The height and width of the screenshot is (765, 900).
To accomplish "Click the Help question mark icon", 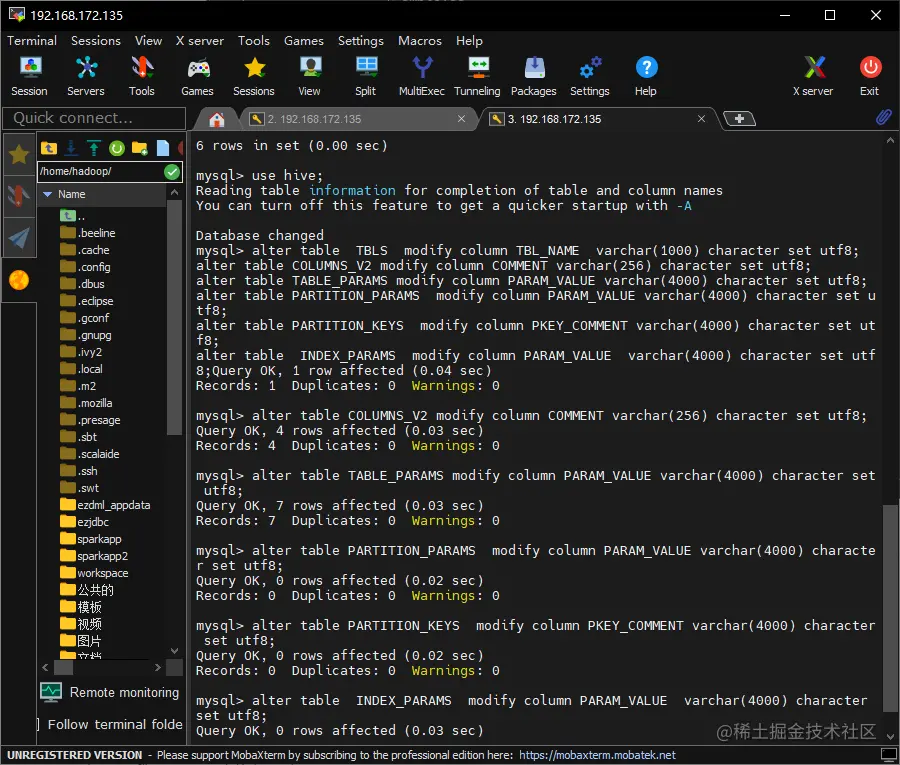I will [646, 76].
